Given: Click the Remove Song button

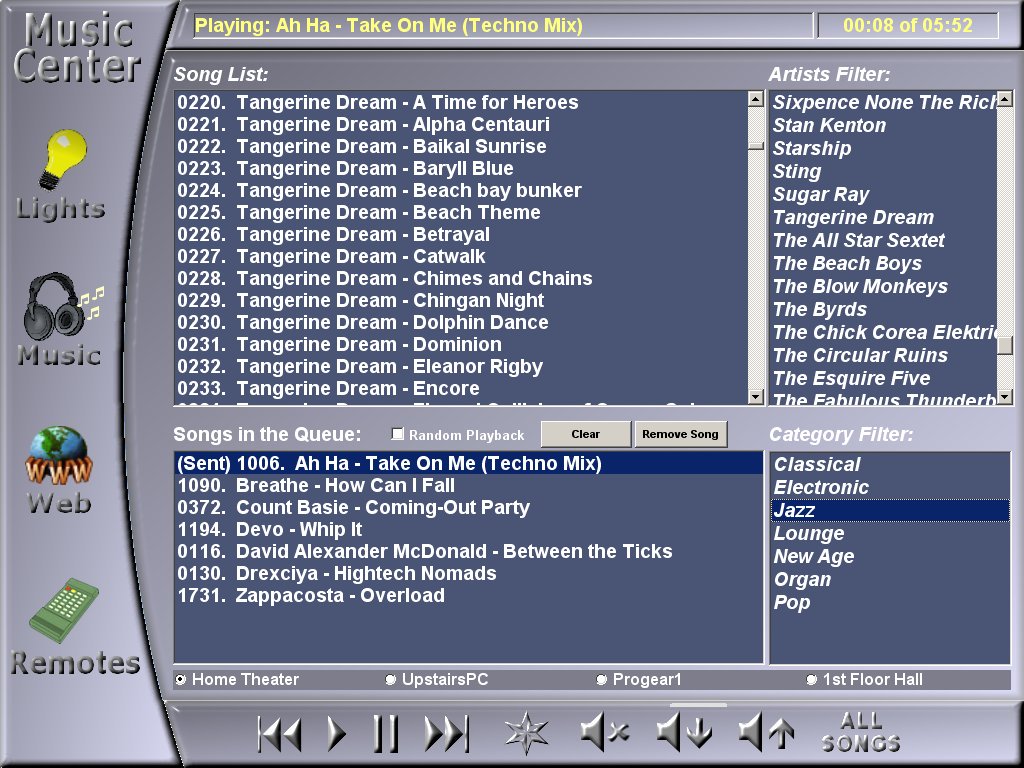Looking at the screenshot, I should [680, 434].
